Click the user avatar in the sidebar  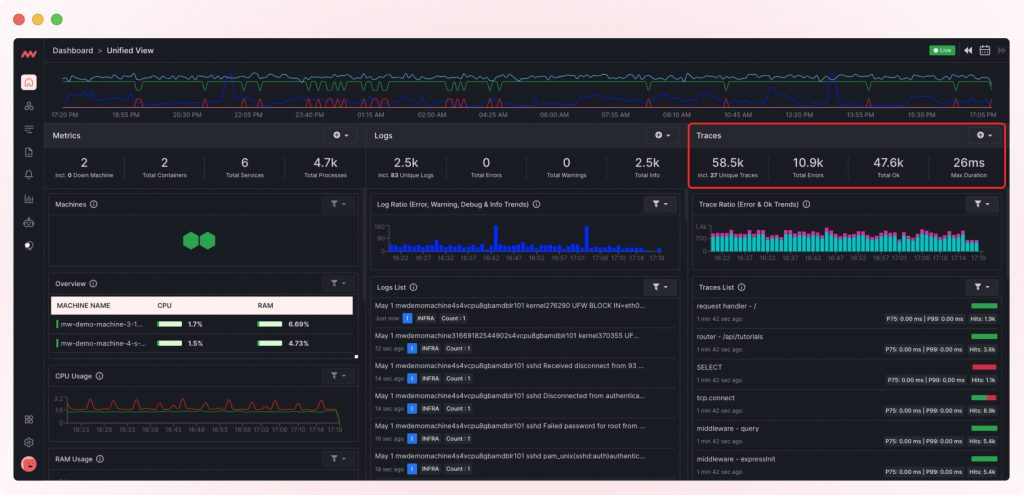[29, 464]
